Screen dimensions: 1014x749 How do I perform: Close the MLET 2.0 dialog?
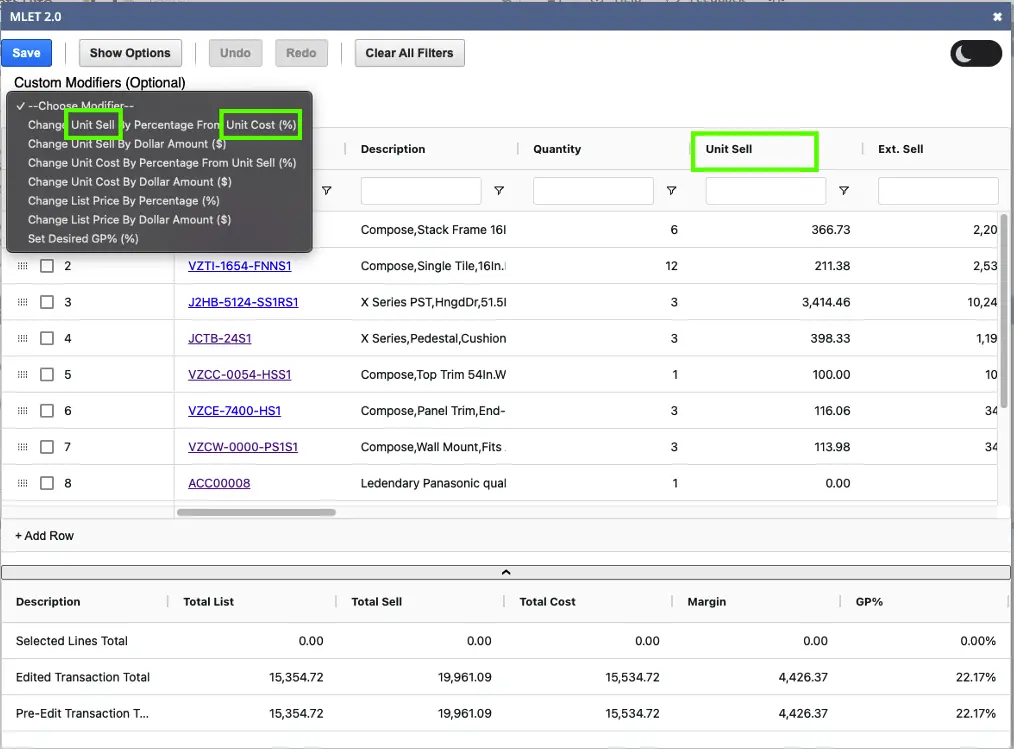coord(997,17)
